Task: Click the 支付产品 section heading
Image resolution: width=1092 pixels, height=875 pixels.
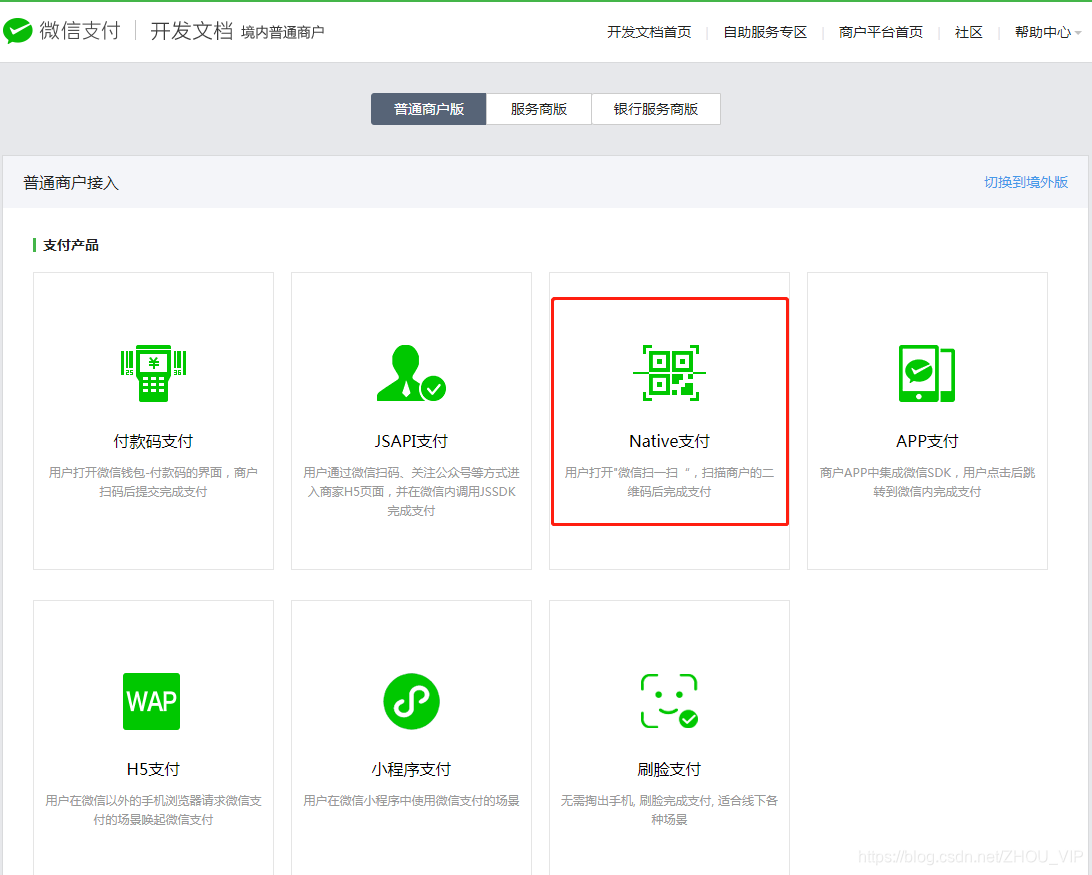Action: pos(70,245)
